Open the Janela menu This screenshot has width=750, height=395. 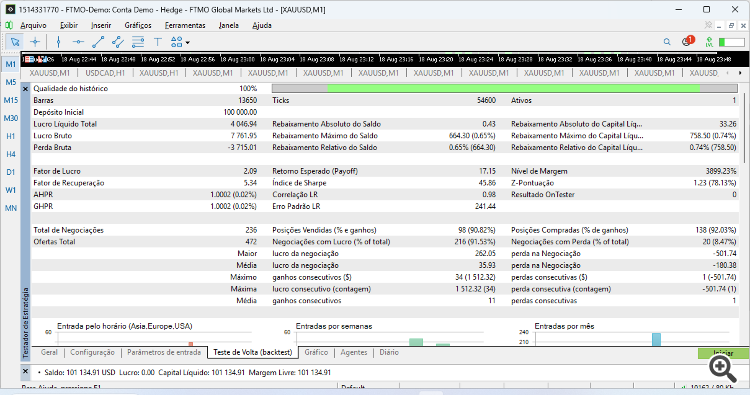229,25
